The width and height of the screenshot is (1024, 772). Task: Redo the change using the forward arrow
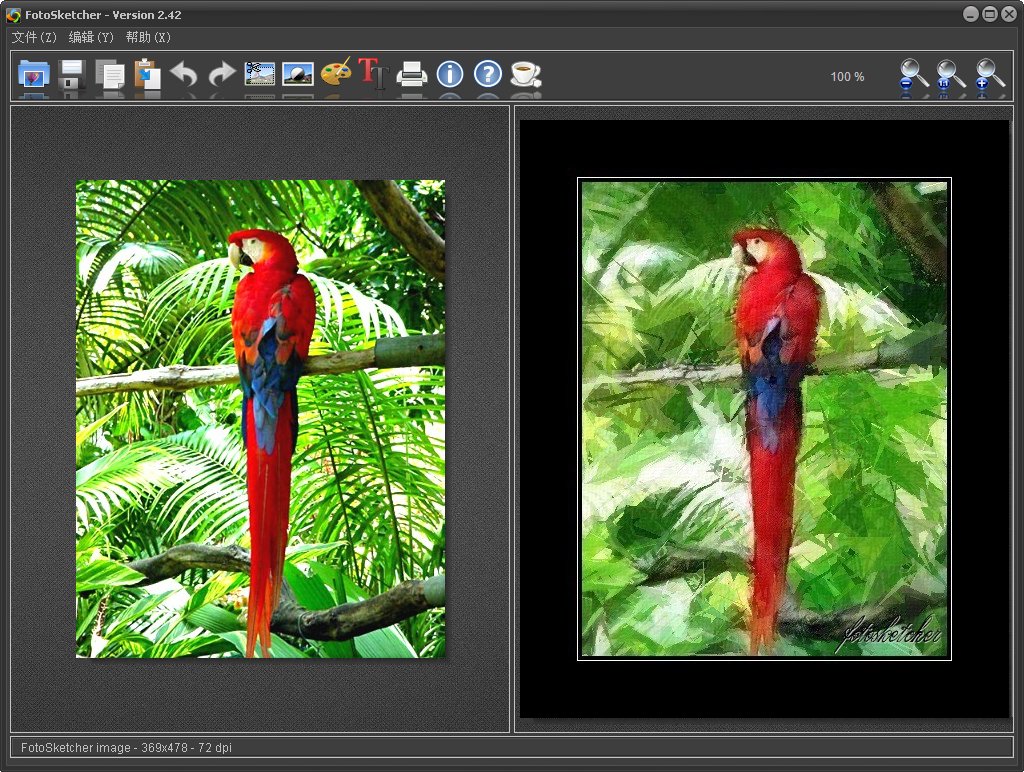pyautogui.click(x=222, y=74)
